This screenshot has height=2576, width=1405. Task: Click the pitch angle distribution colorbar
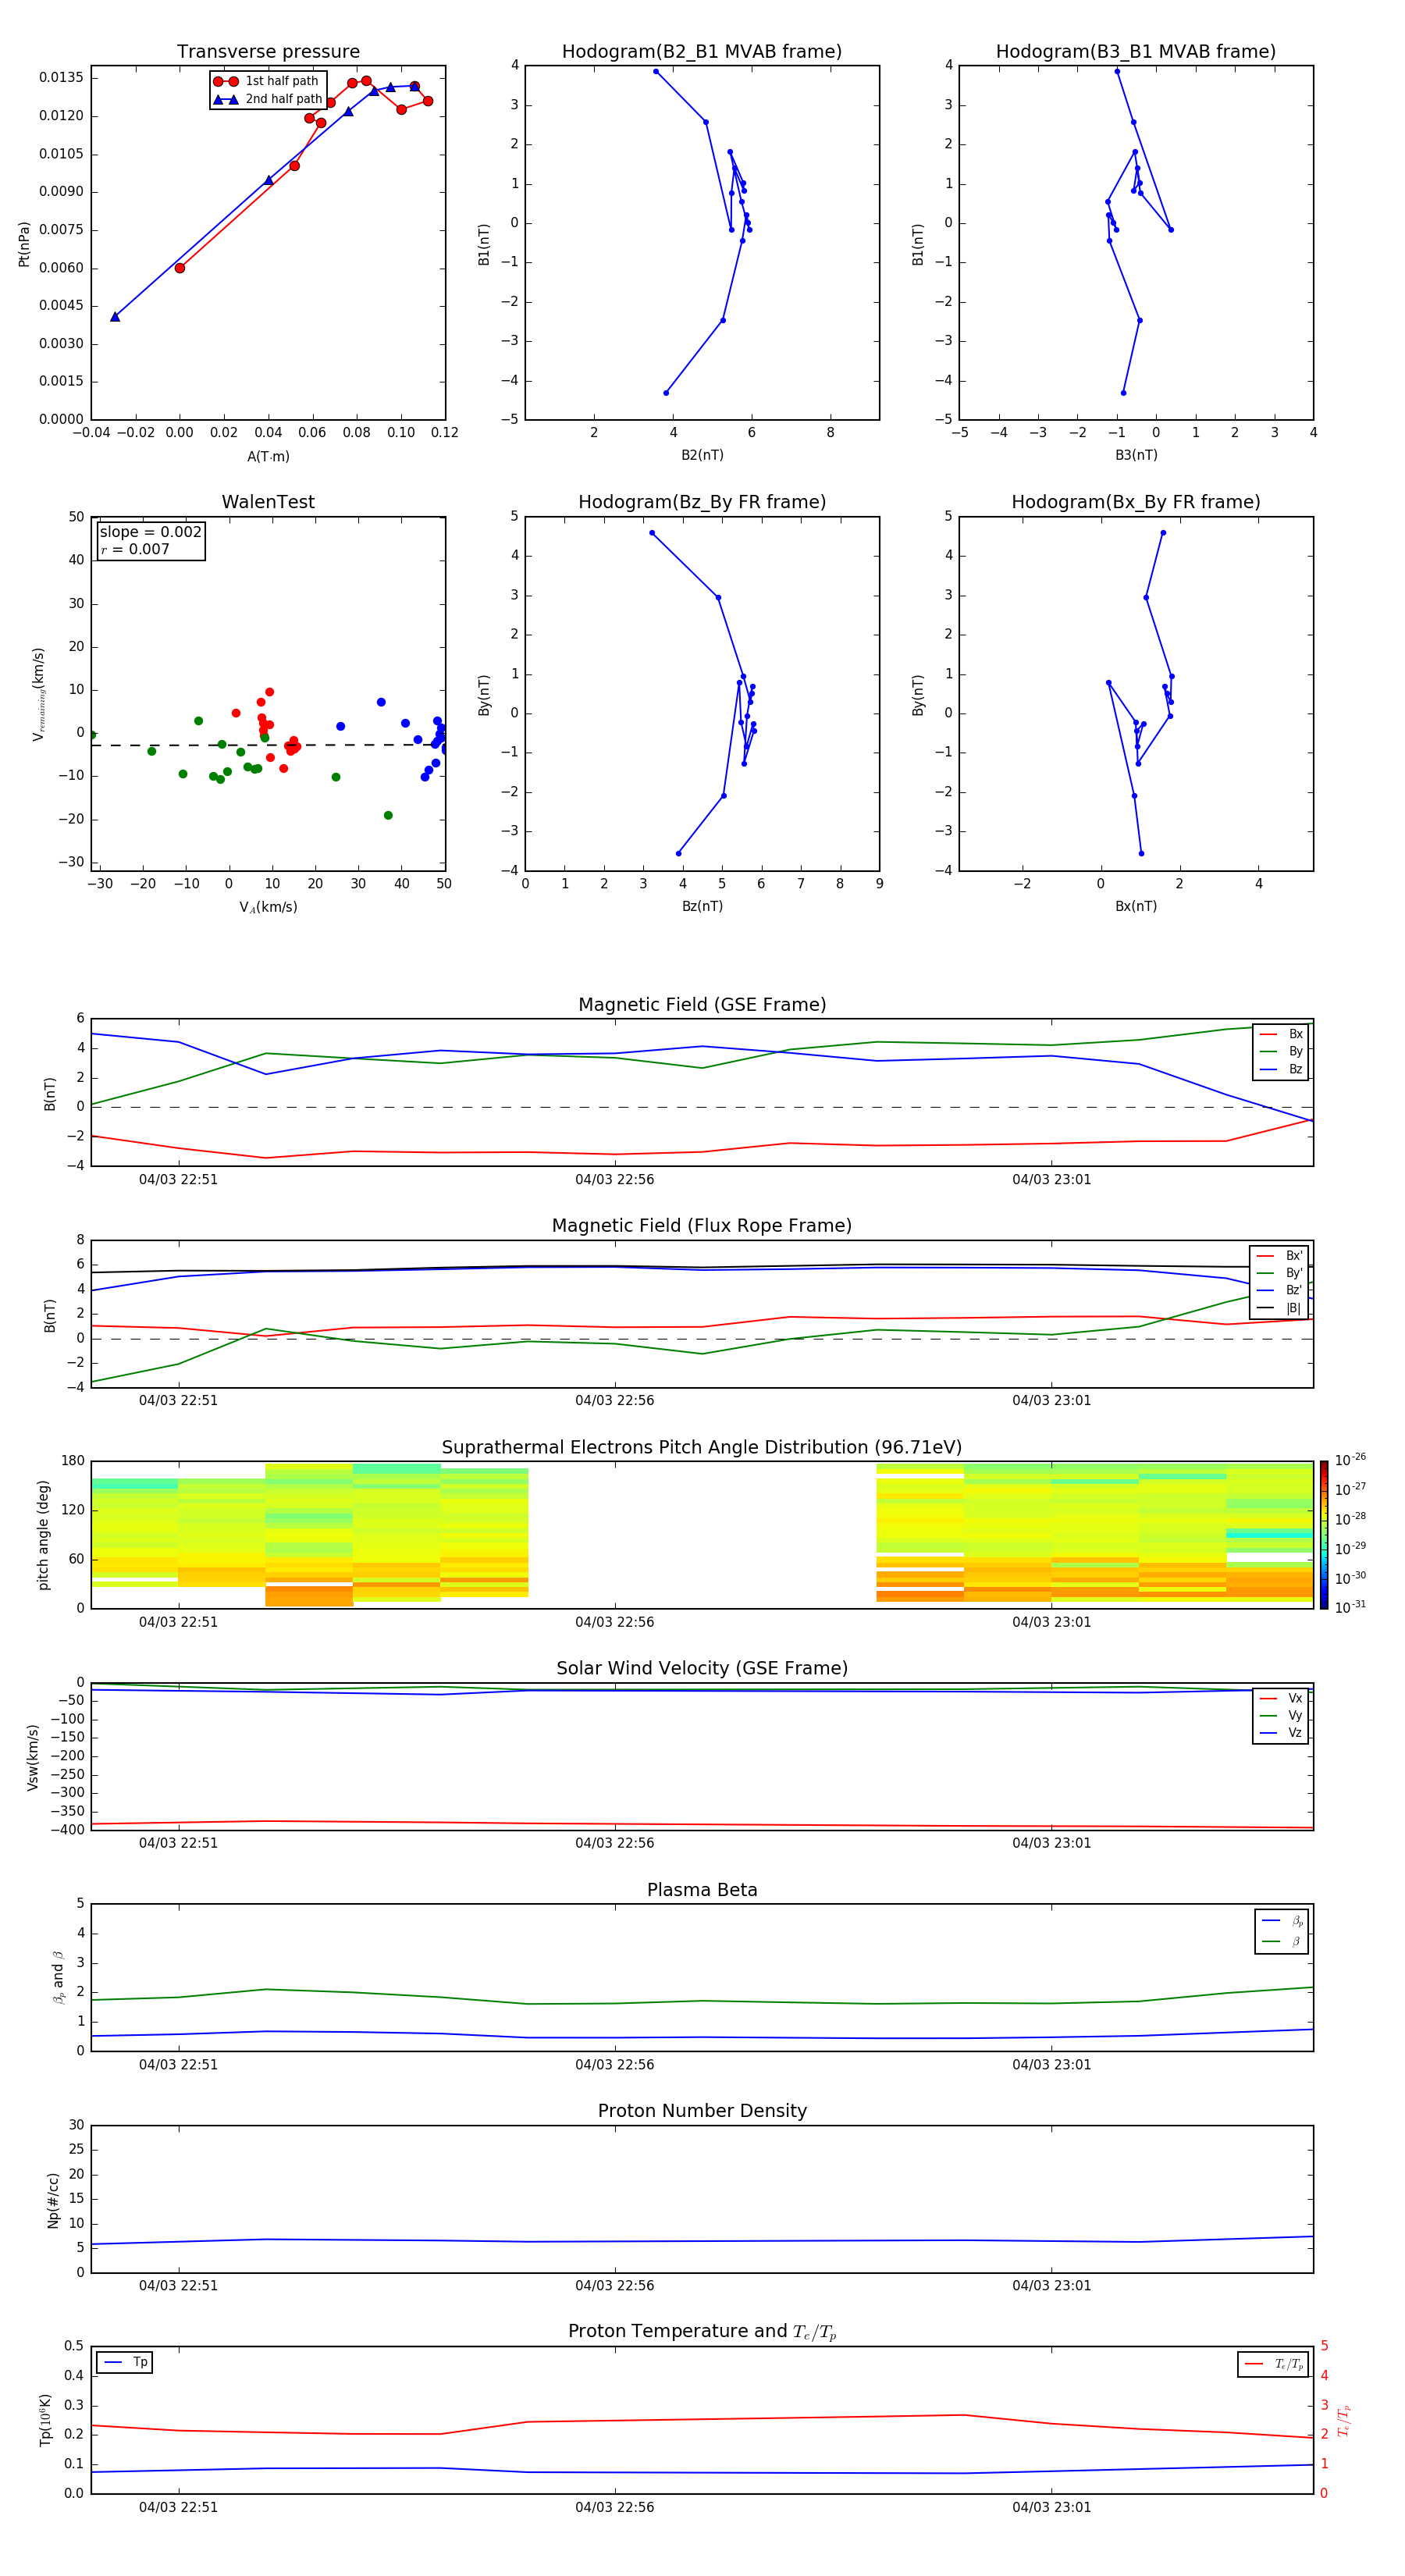[1323, 1534]
